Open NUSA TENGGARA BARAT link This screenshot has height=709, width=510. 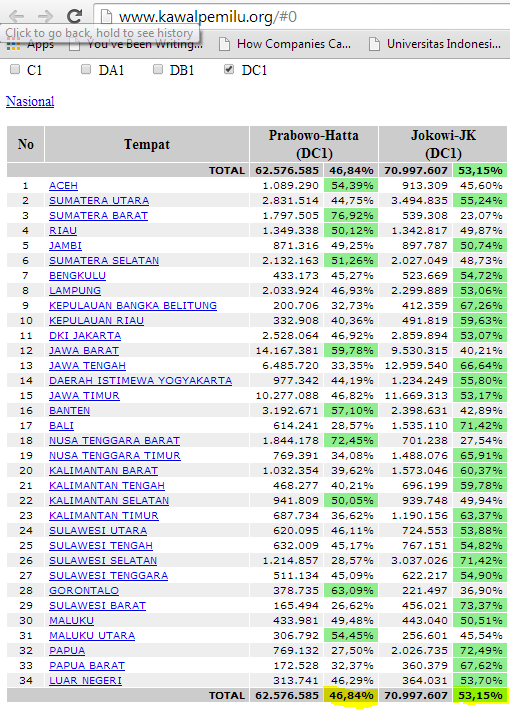pyautogui.click(x=114, y=440)
